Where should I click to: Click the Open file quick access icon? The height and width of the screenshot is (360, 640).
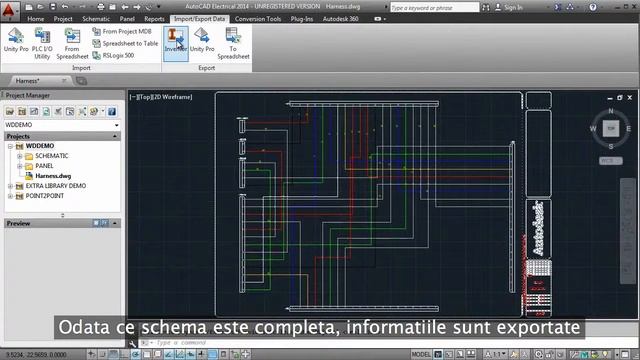[x=40, y=7]
